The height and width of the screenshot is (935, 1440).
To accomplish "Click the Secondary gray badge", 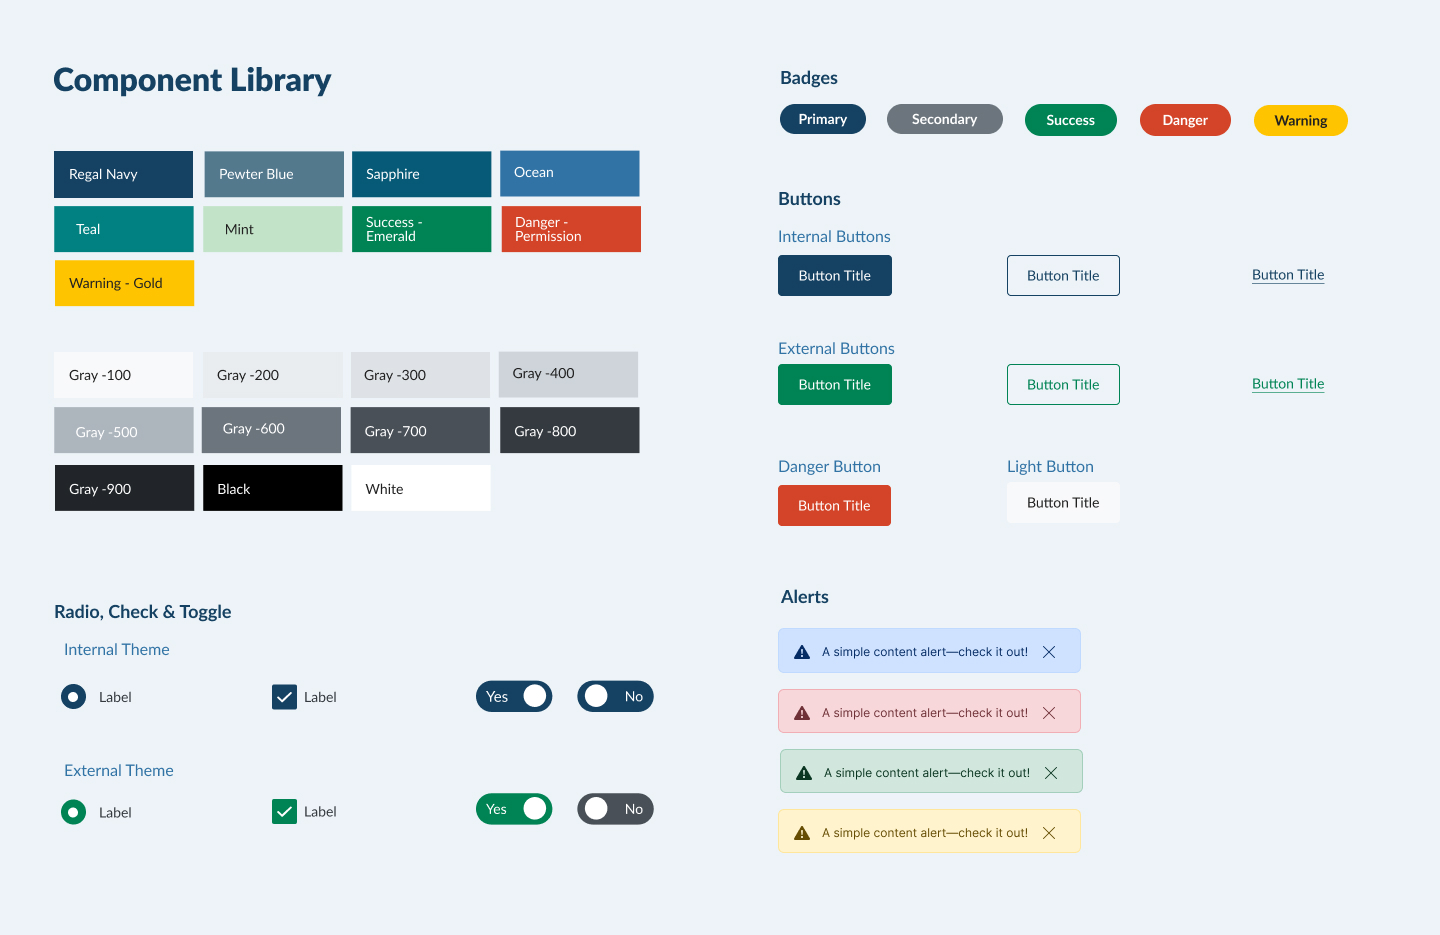I will pos(945,119).
